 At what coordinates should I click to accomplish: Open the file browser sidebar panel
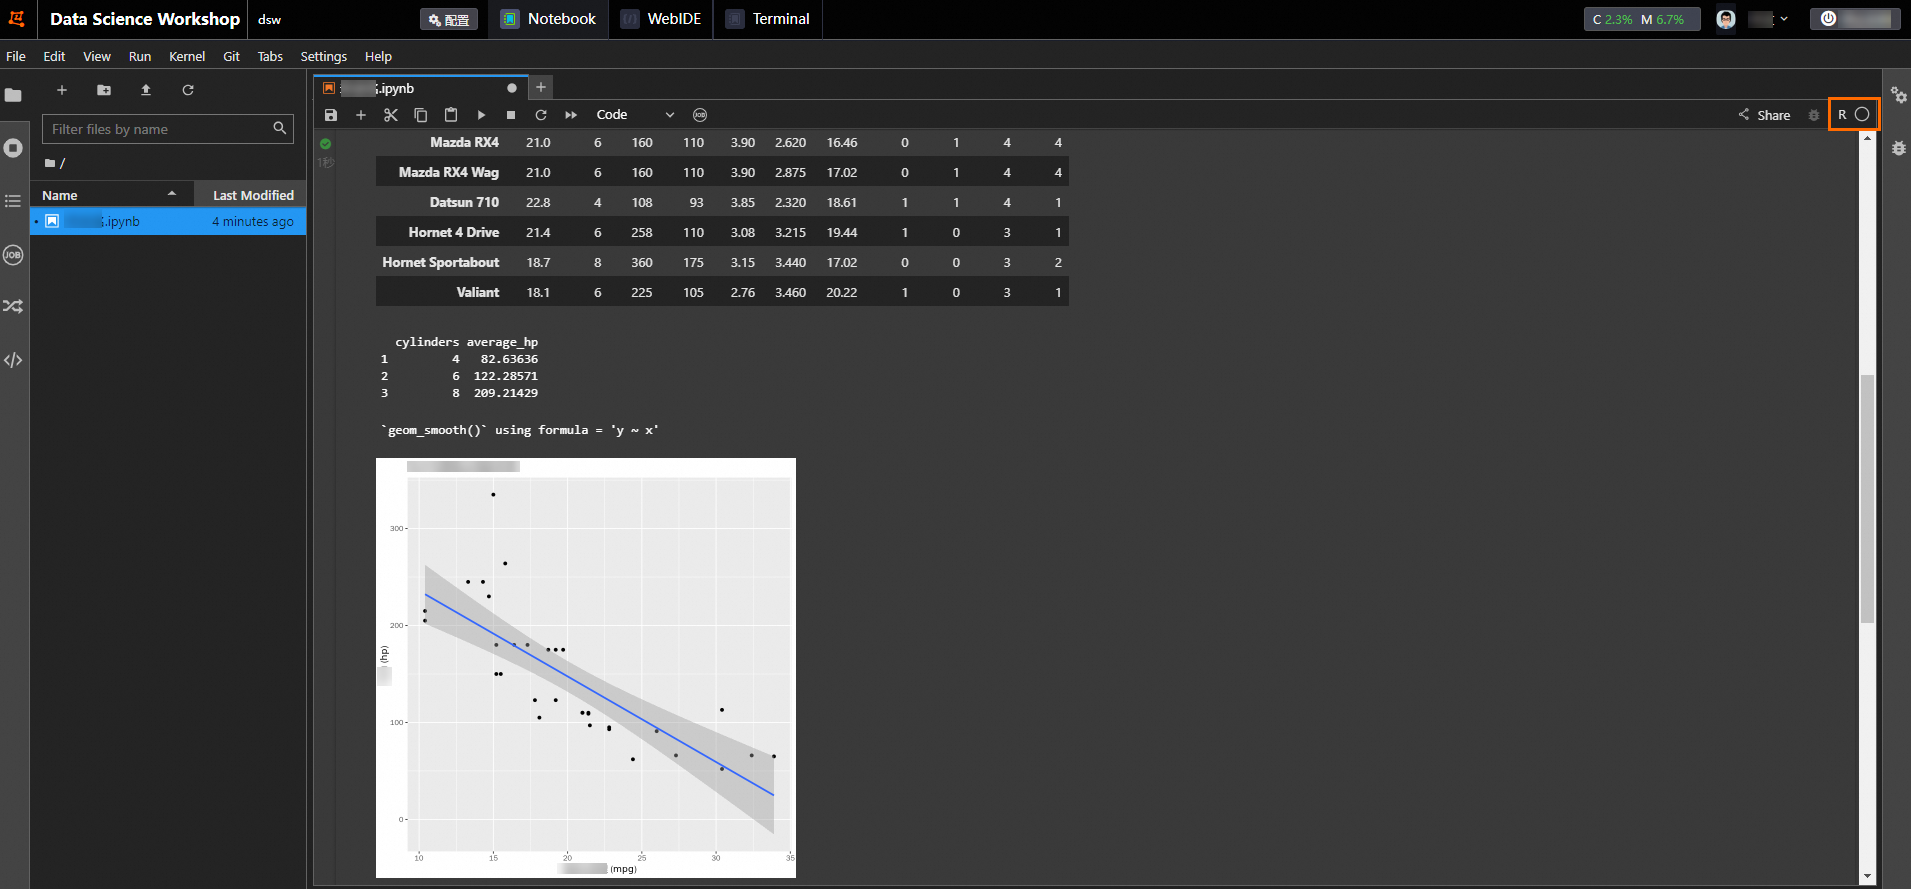[13, 95]
